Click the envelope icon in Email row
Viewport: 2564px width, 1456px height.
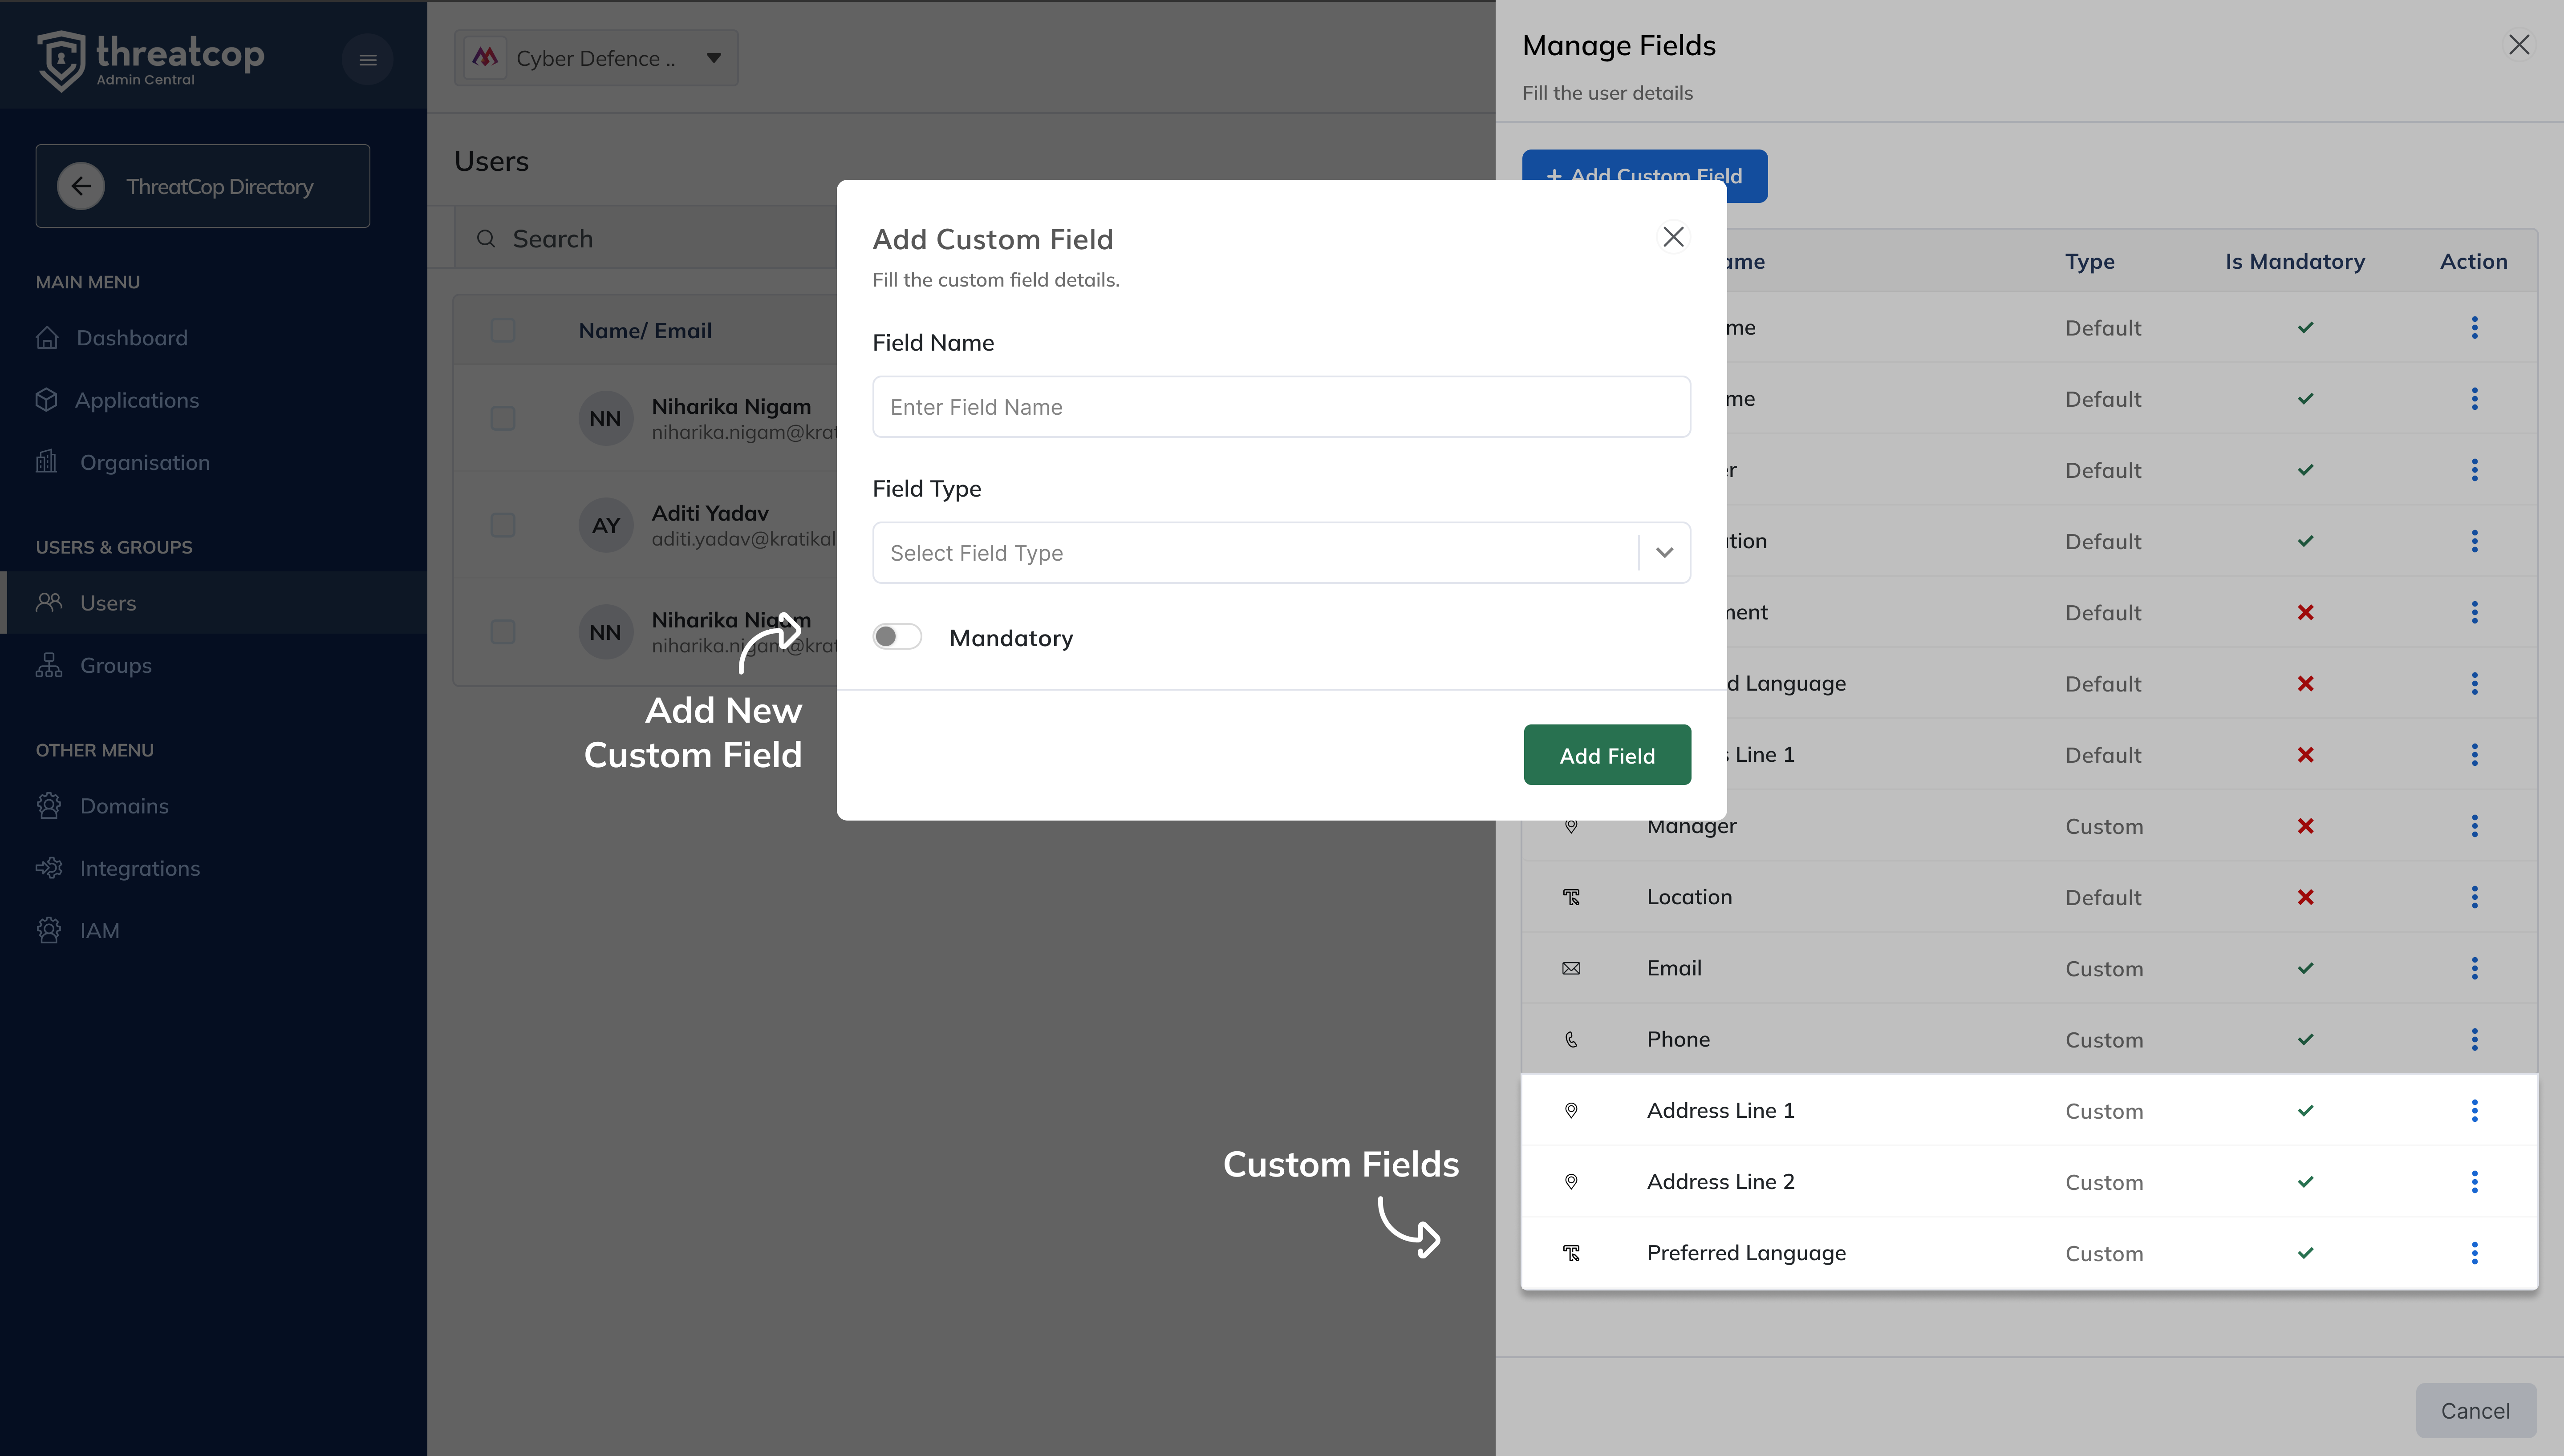pyautogui.click(x=1571, y=968)
